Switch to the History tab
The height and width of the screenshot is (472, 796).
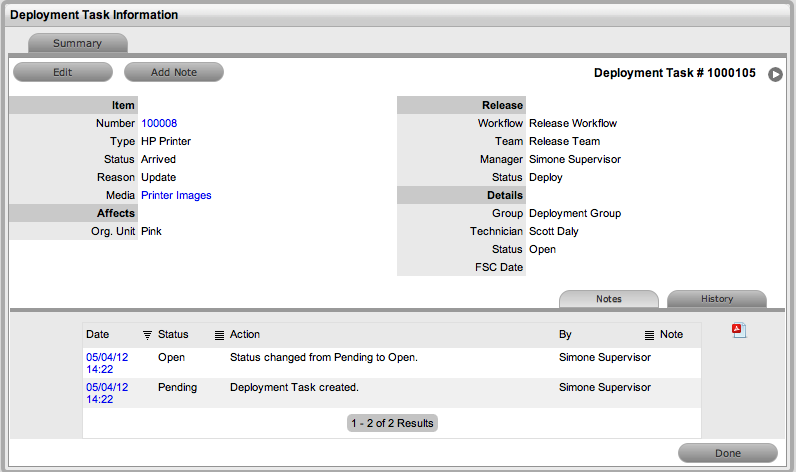point(716,299)
